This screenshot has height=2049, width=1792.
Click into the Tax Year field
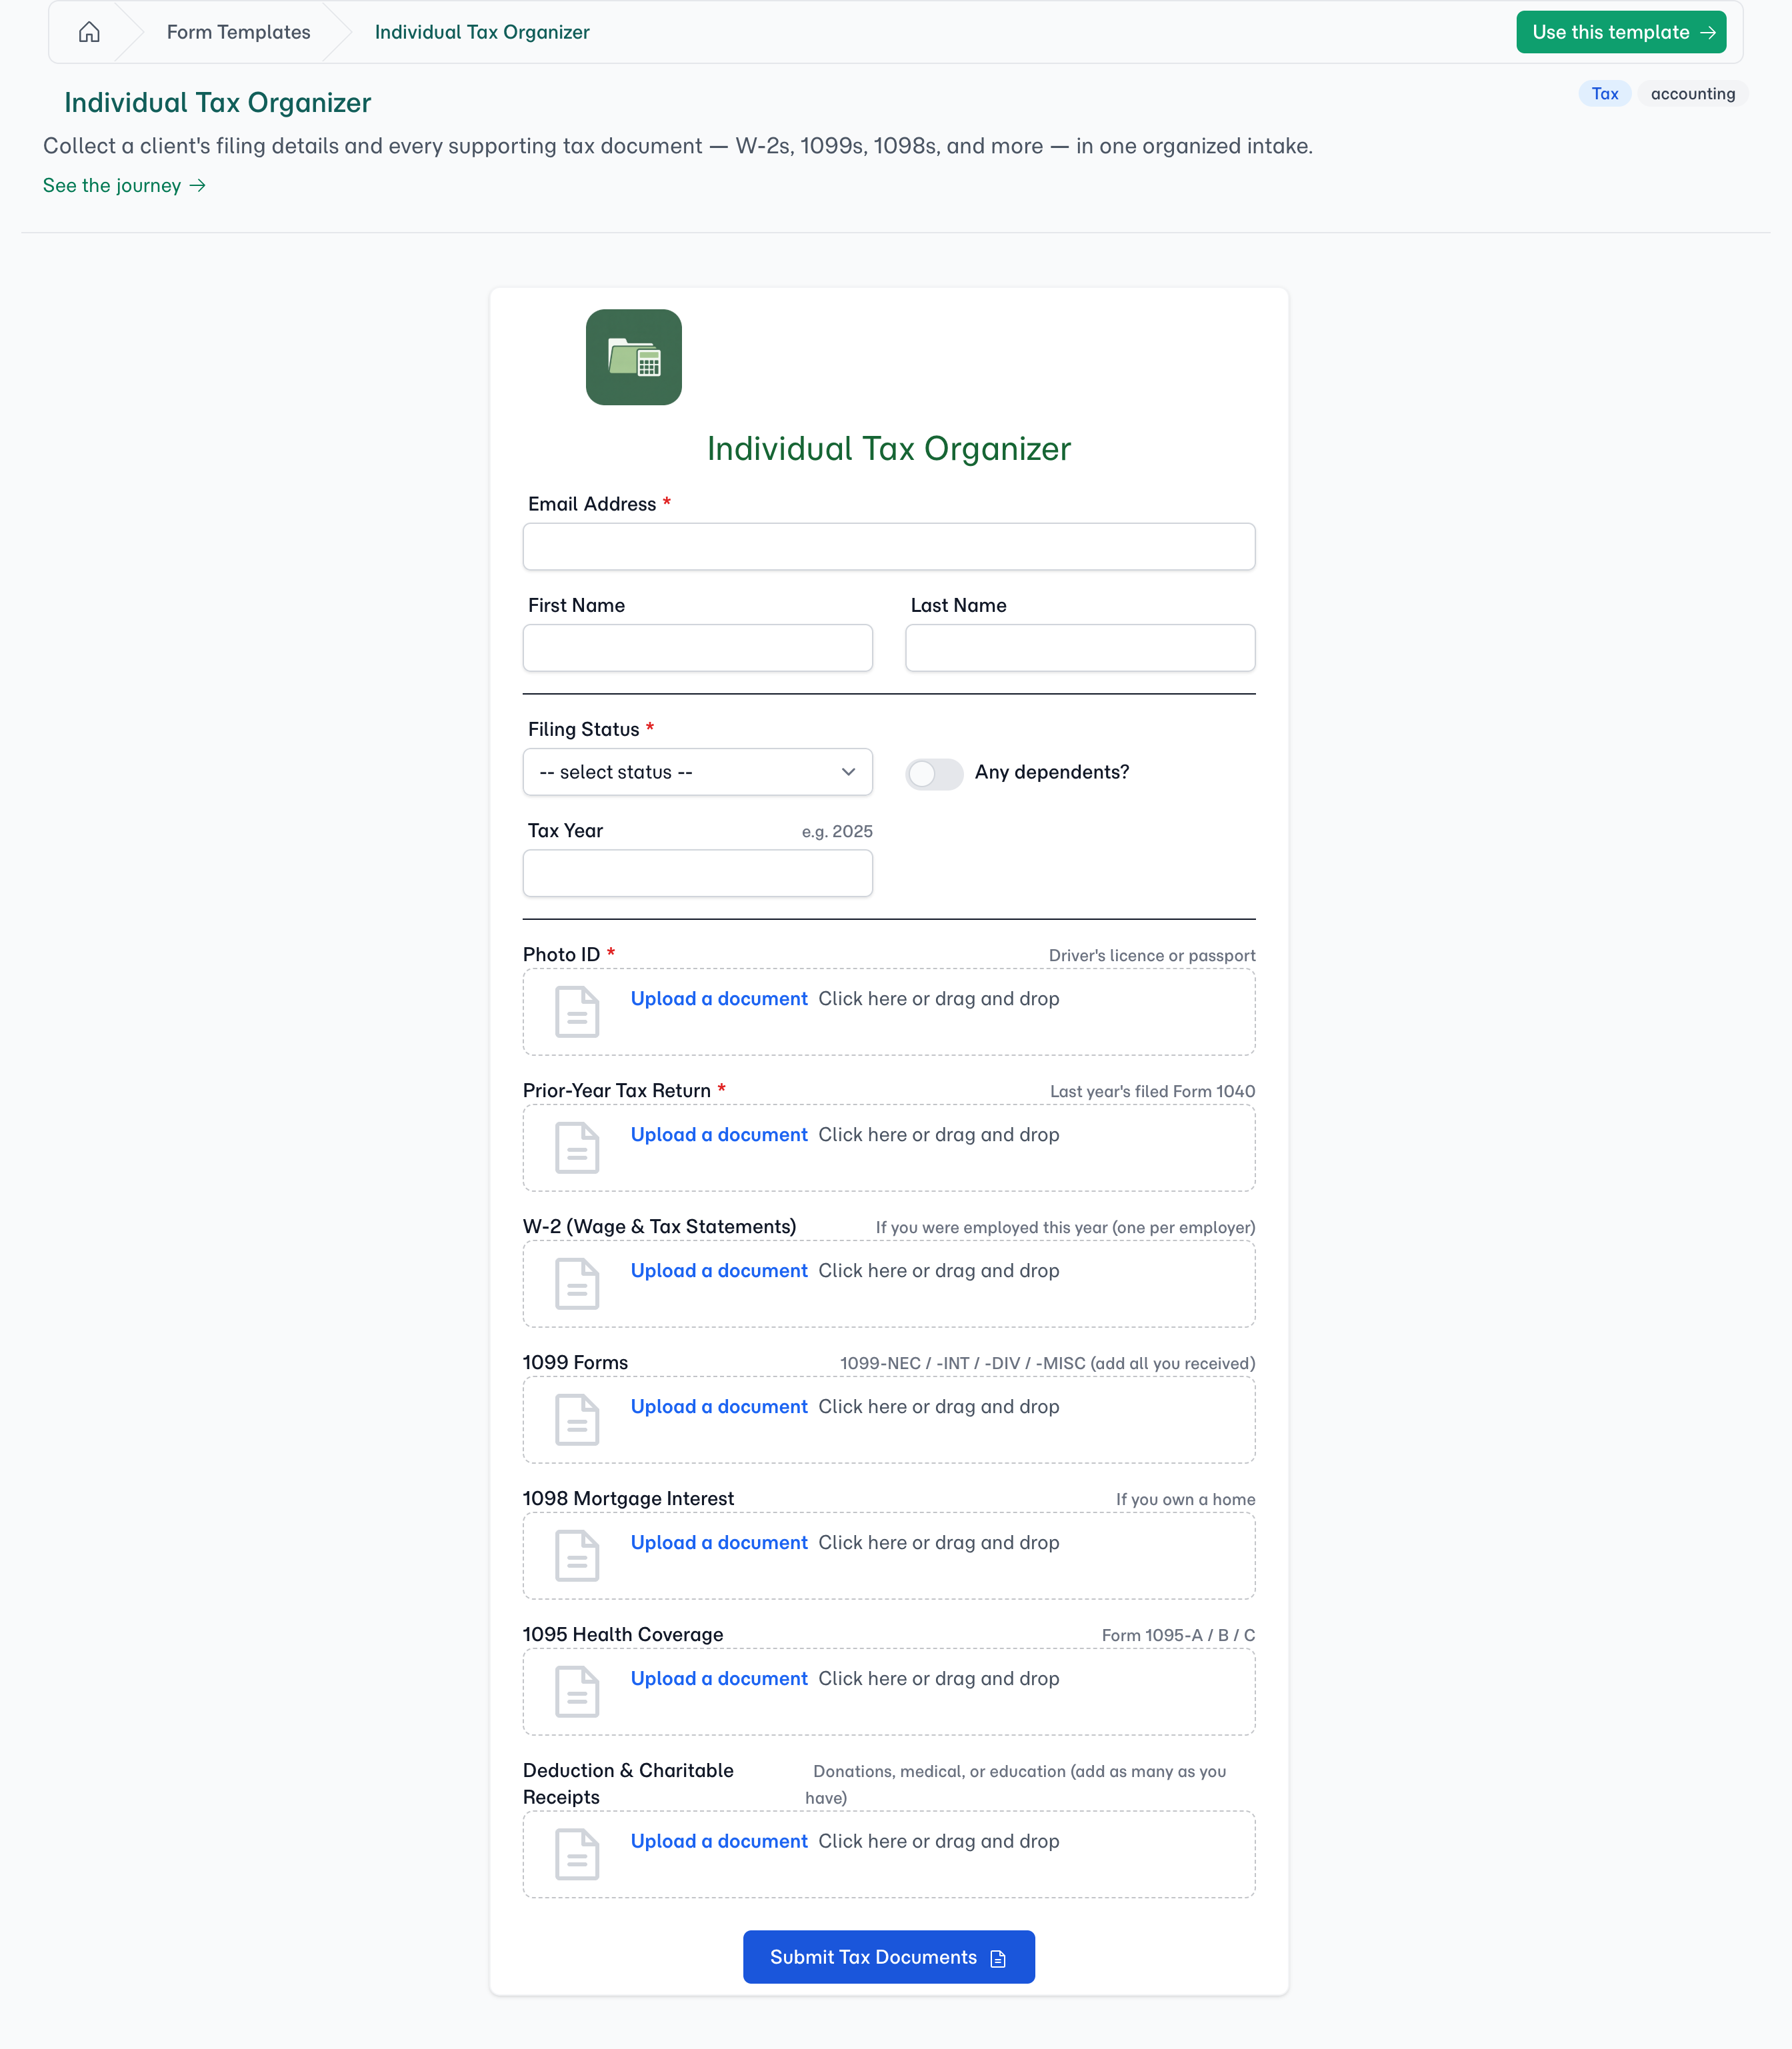coord(697,873)
